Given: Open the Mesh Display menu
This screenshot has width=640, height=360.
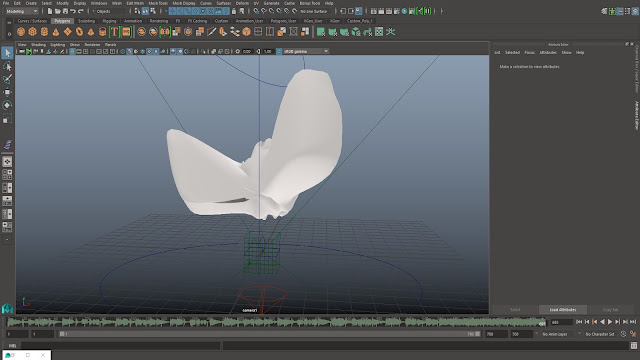Looking at the screenshot, I should click(184, 3).
